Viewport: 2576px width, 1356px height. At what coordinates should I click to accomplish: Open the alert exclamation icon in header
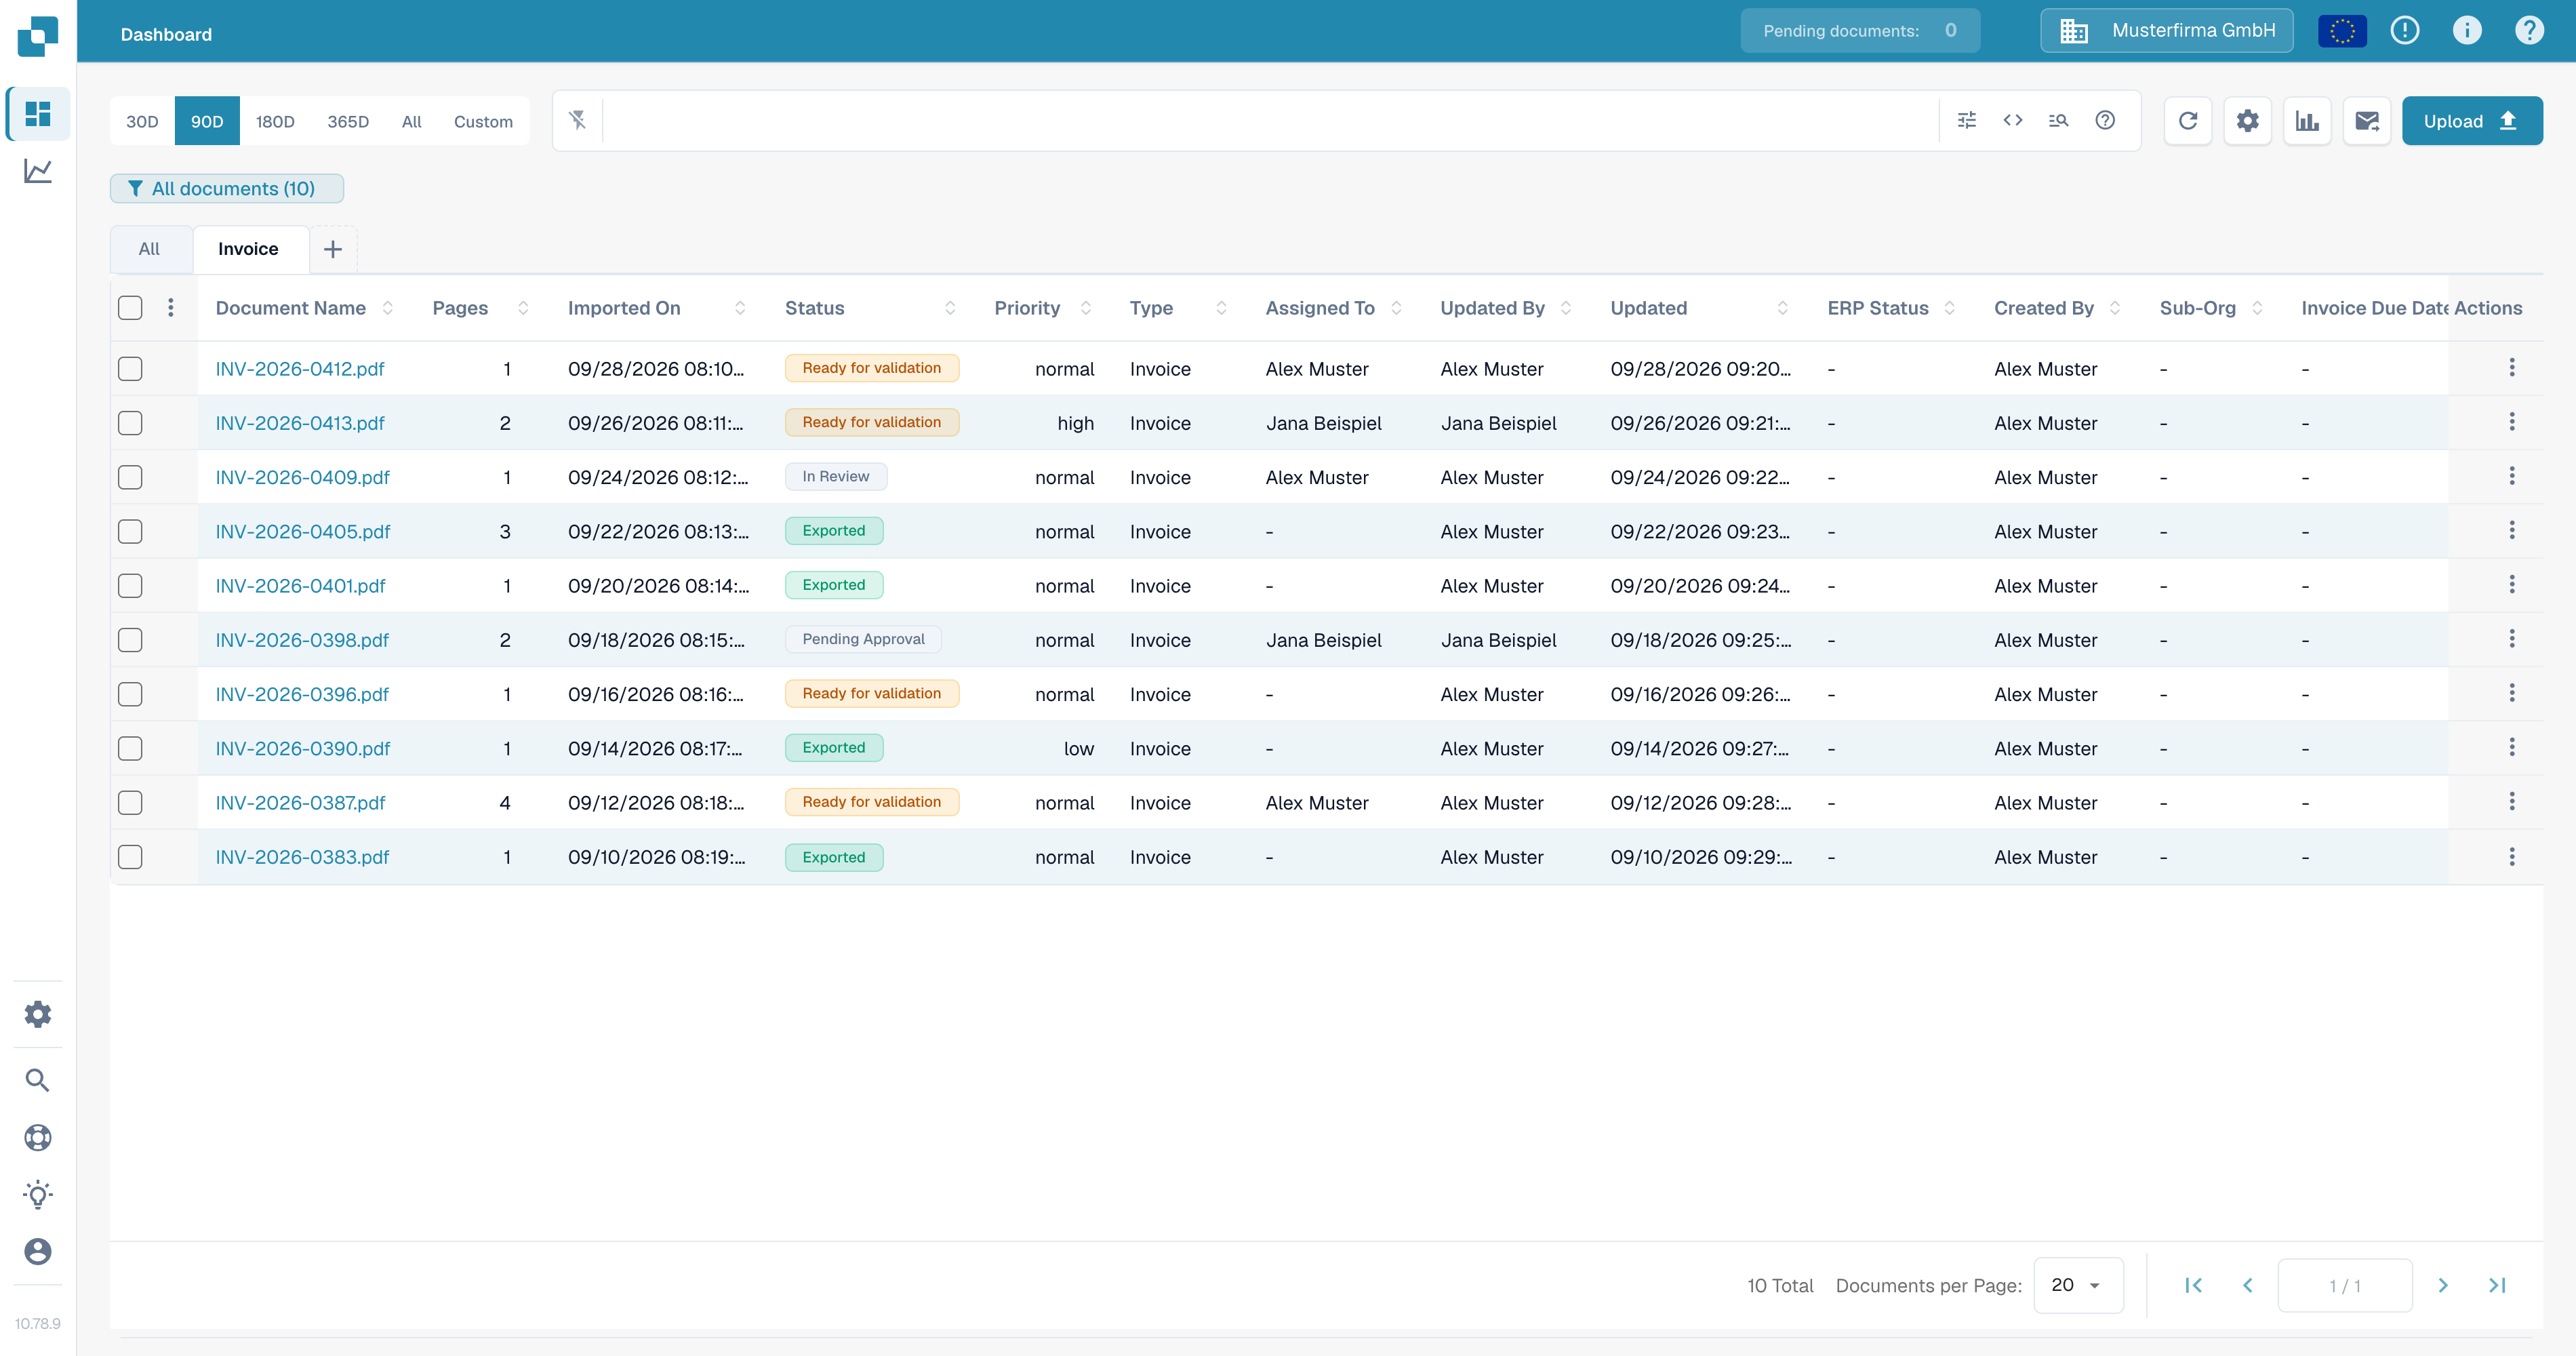tap(2405, 31)
